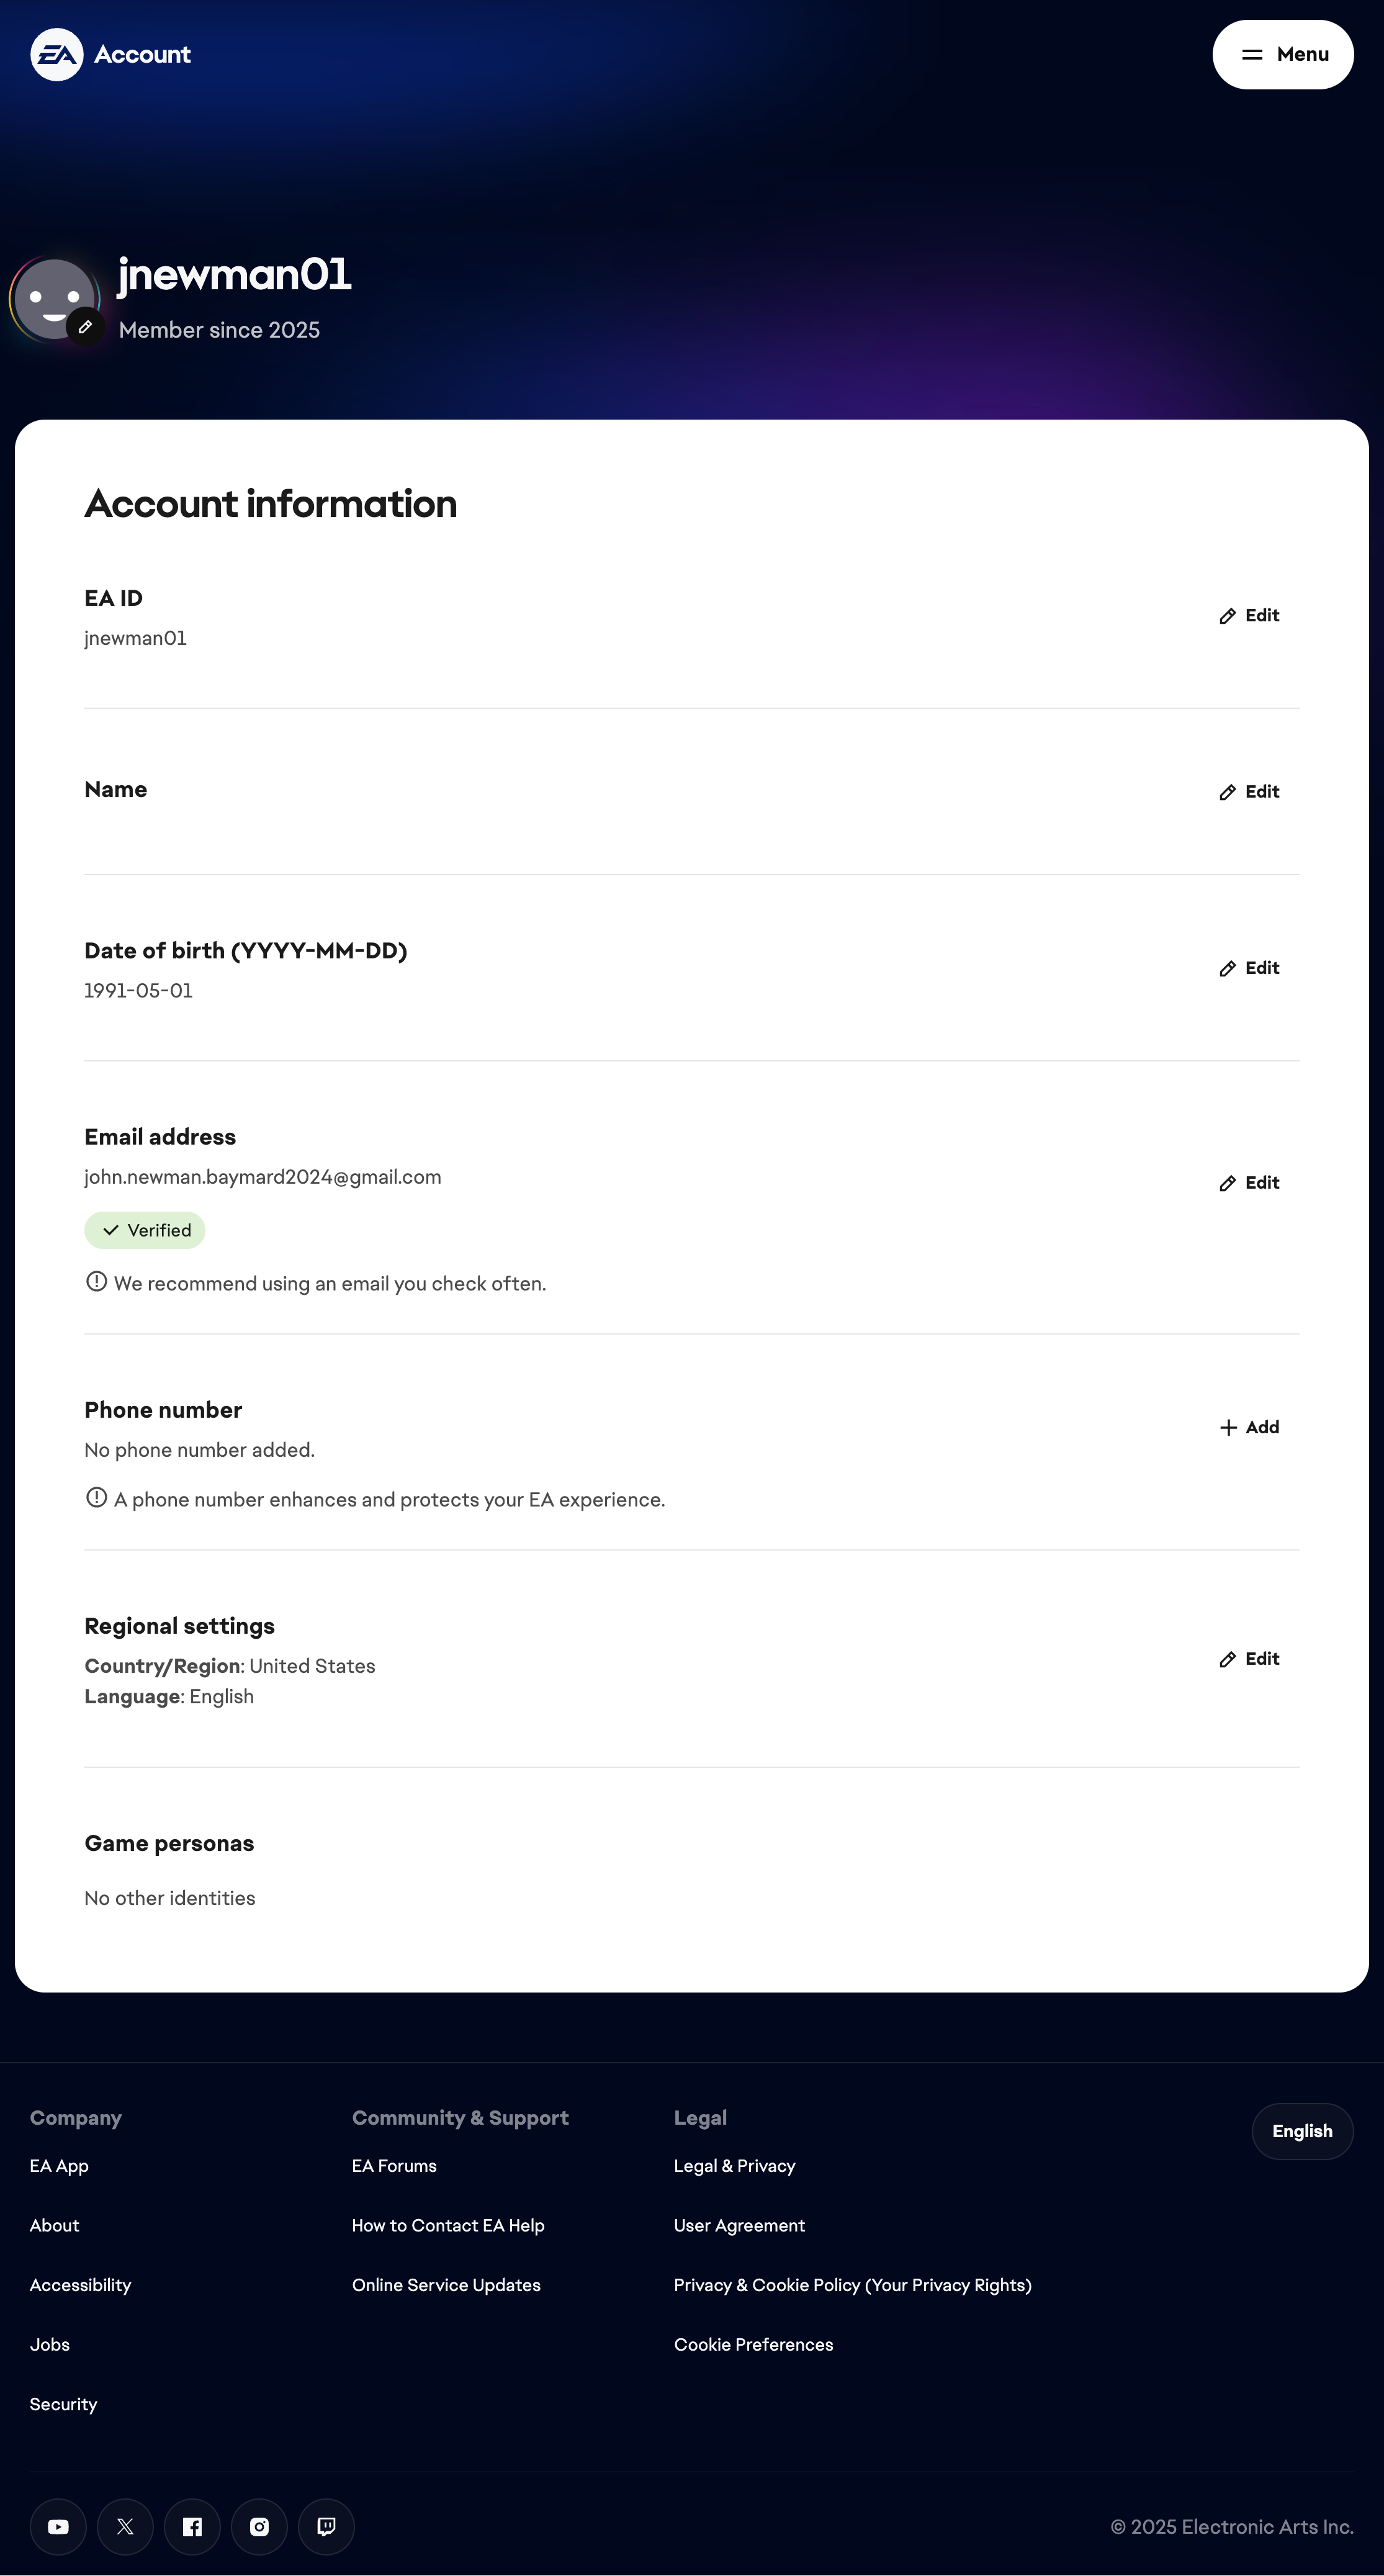
Task: Open EA's YouTube channel from footer
Action: click(x=58, y=2526)
